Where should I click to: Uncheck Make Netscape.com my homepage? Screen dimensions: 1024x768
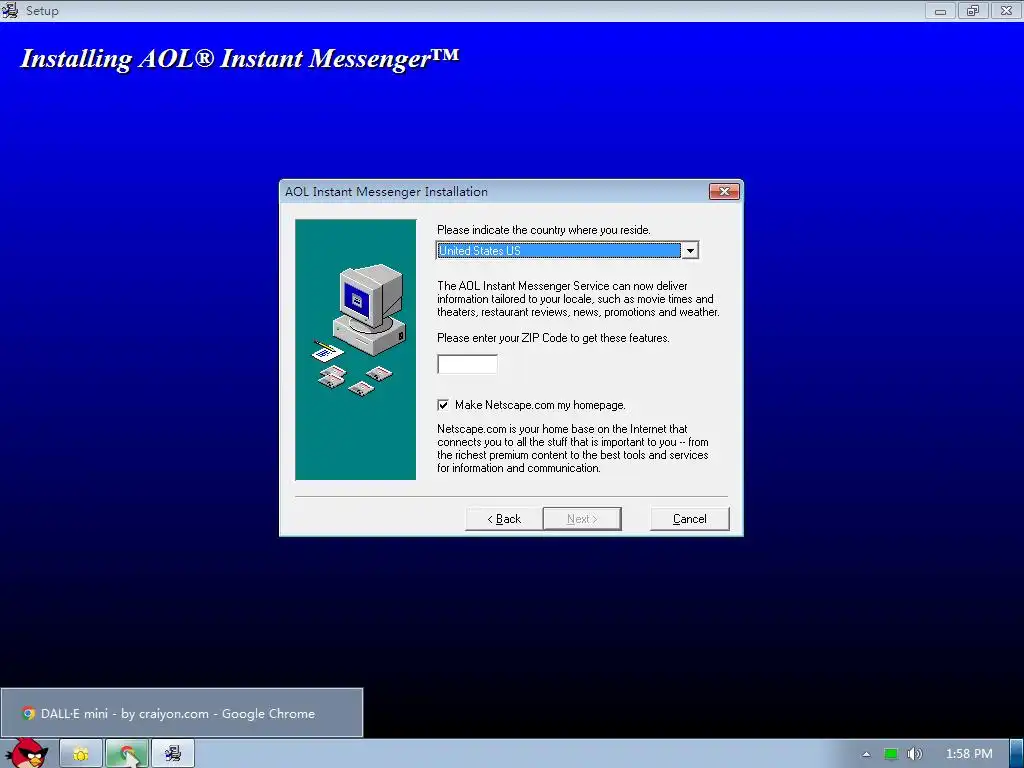[443, 405]
